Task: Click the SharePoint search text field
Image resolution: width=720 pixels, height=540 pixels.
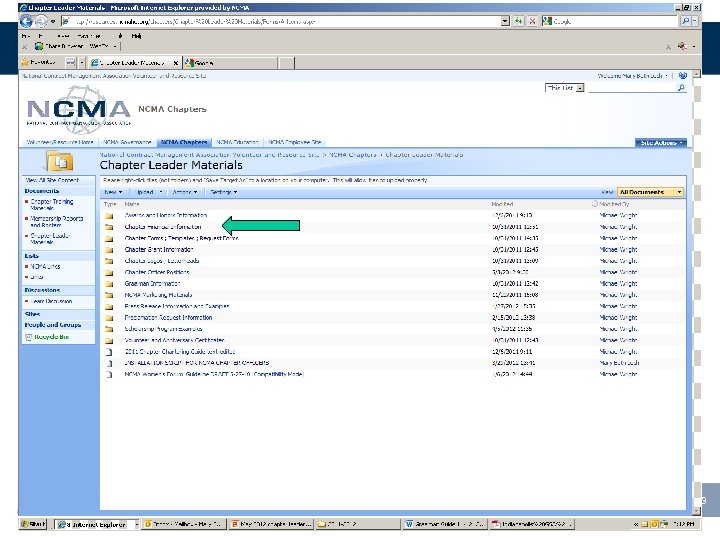Action: pyautogui.click(x=632, y=88)
